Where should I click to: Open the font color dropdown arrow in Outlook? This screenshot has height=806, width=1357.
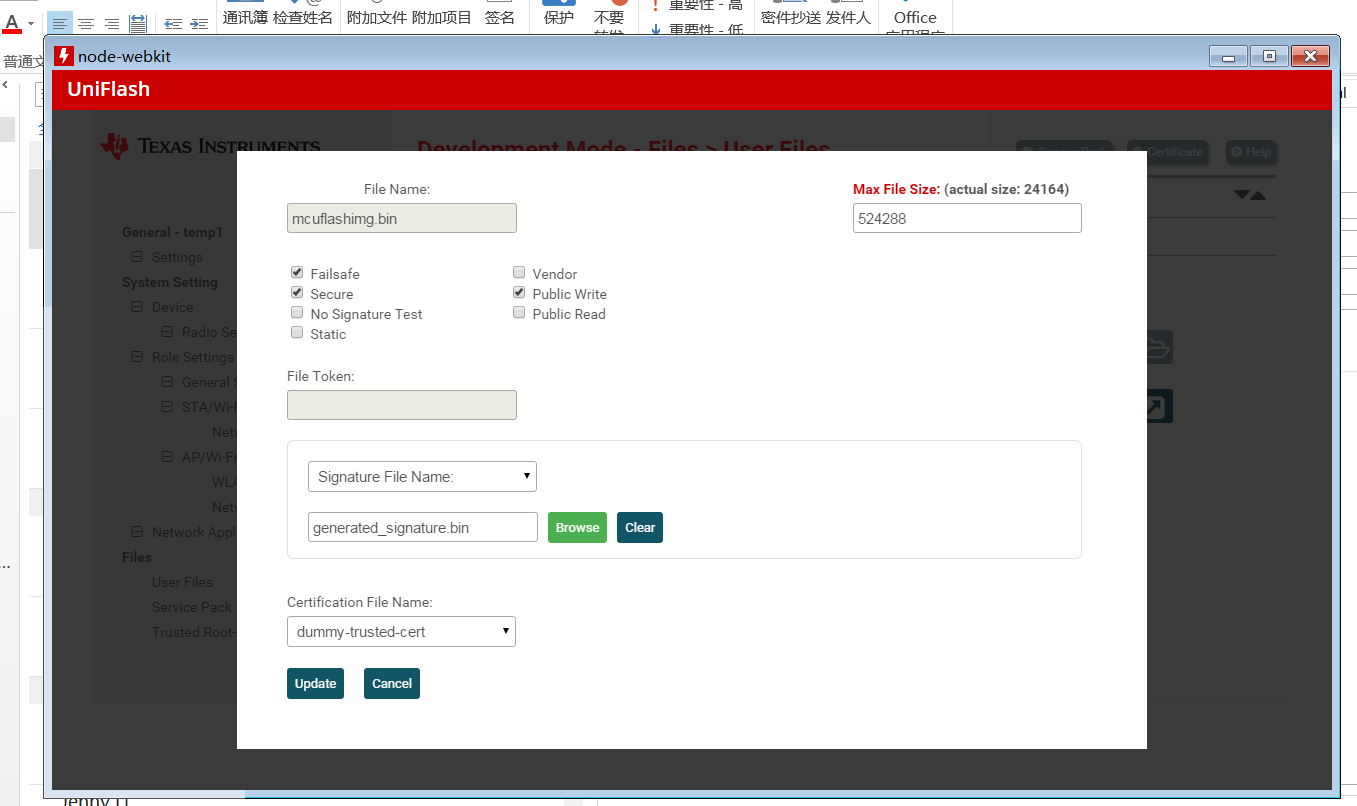pyautogui.click(x=31, y=23)
